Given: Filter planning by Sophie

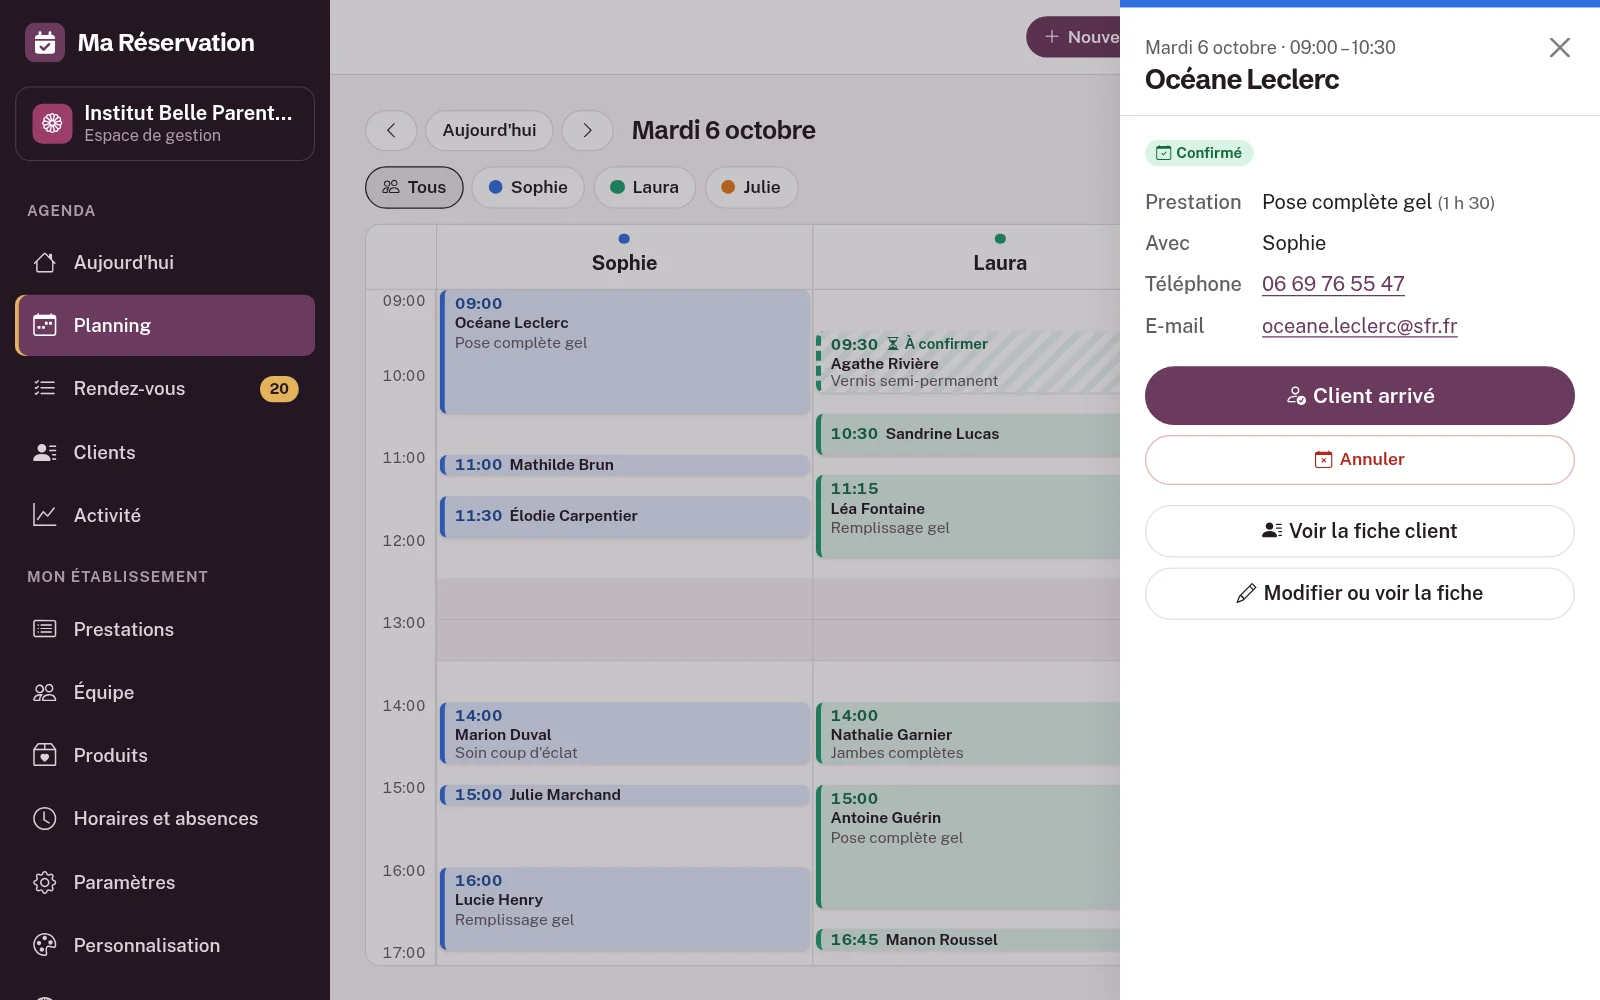Looking at the screenshot, I should click(x=528, y=187).
